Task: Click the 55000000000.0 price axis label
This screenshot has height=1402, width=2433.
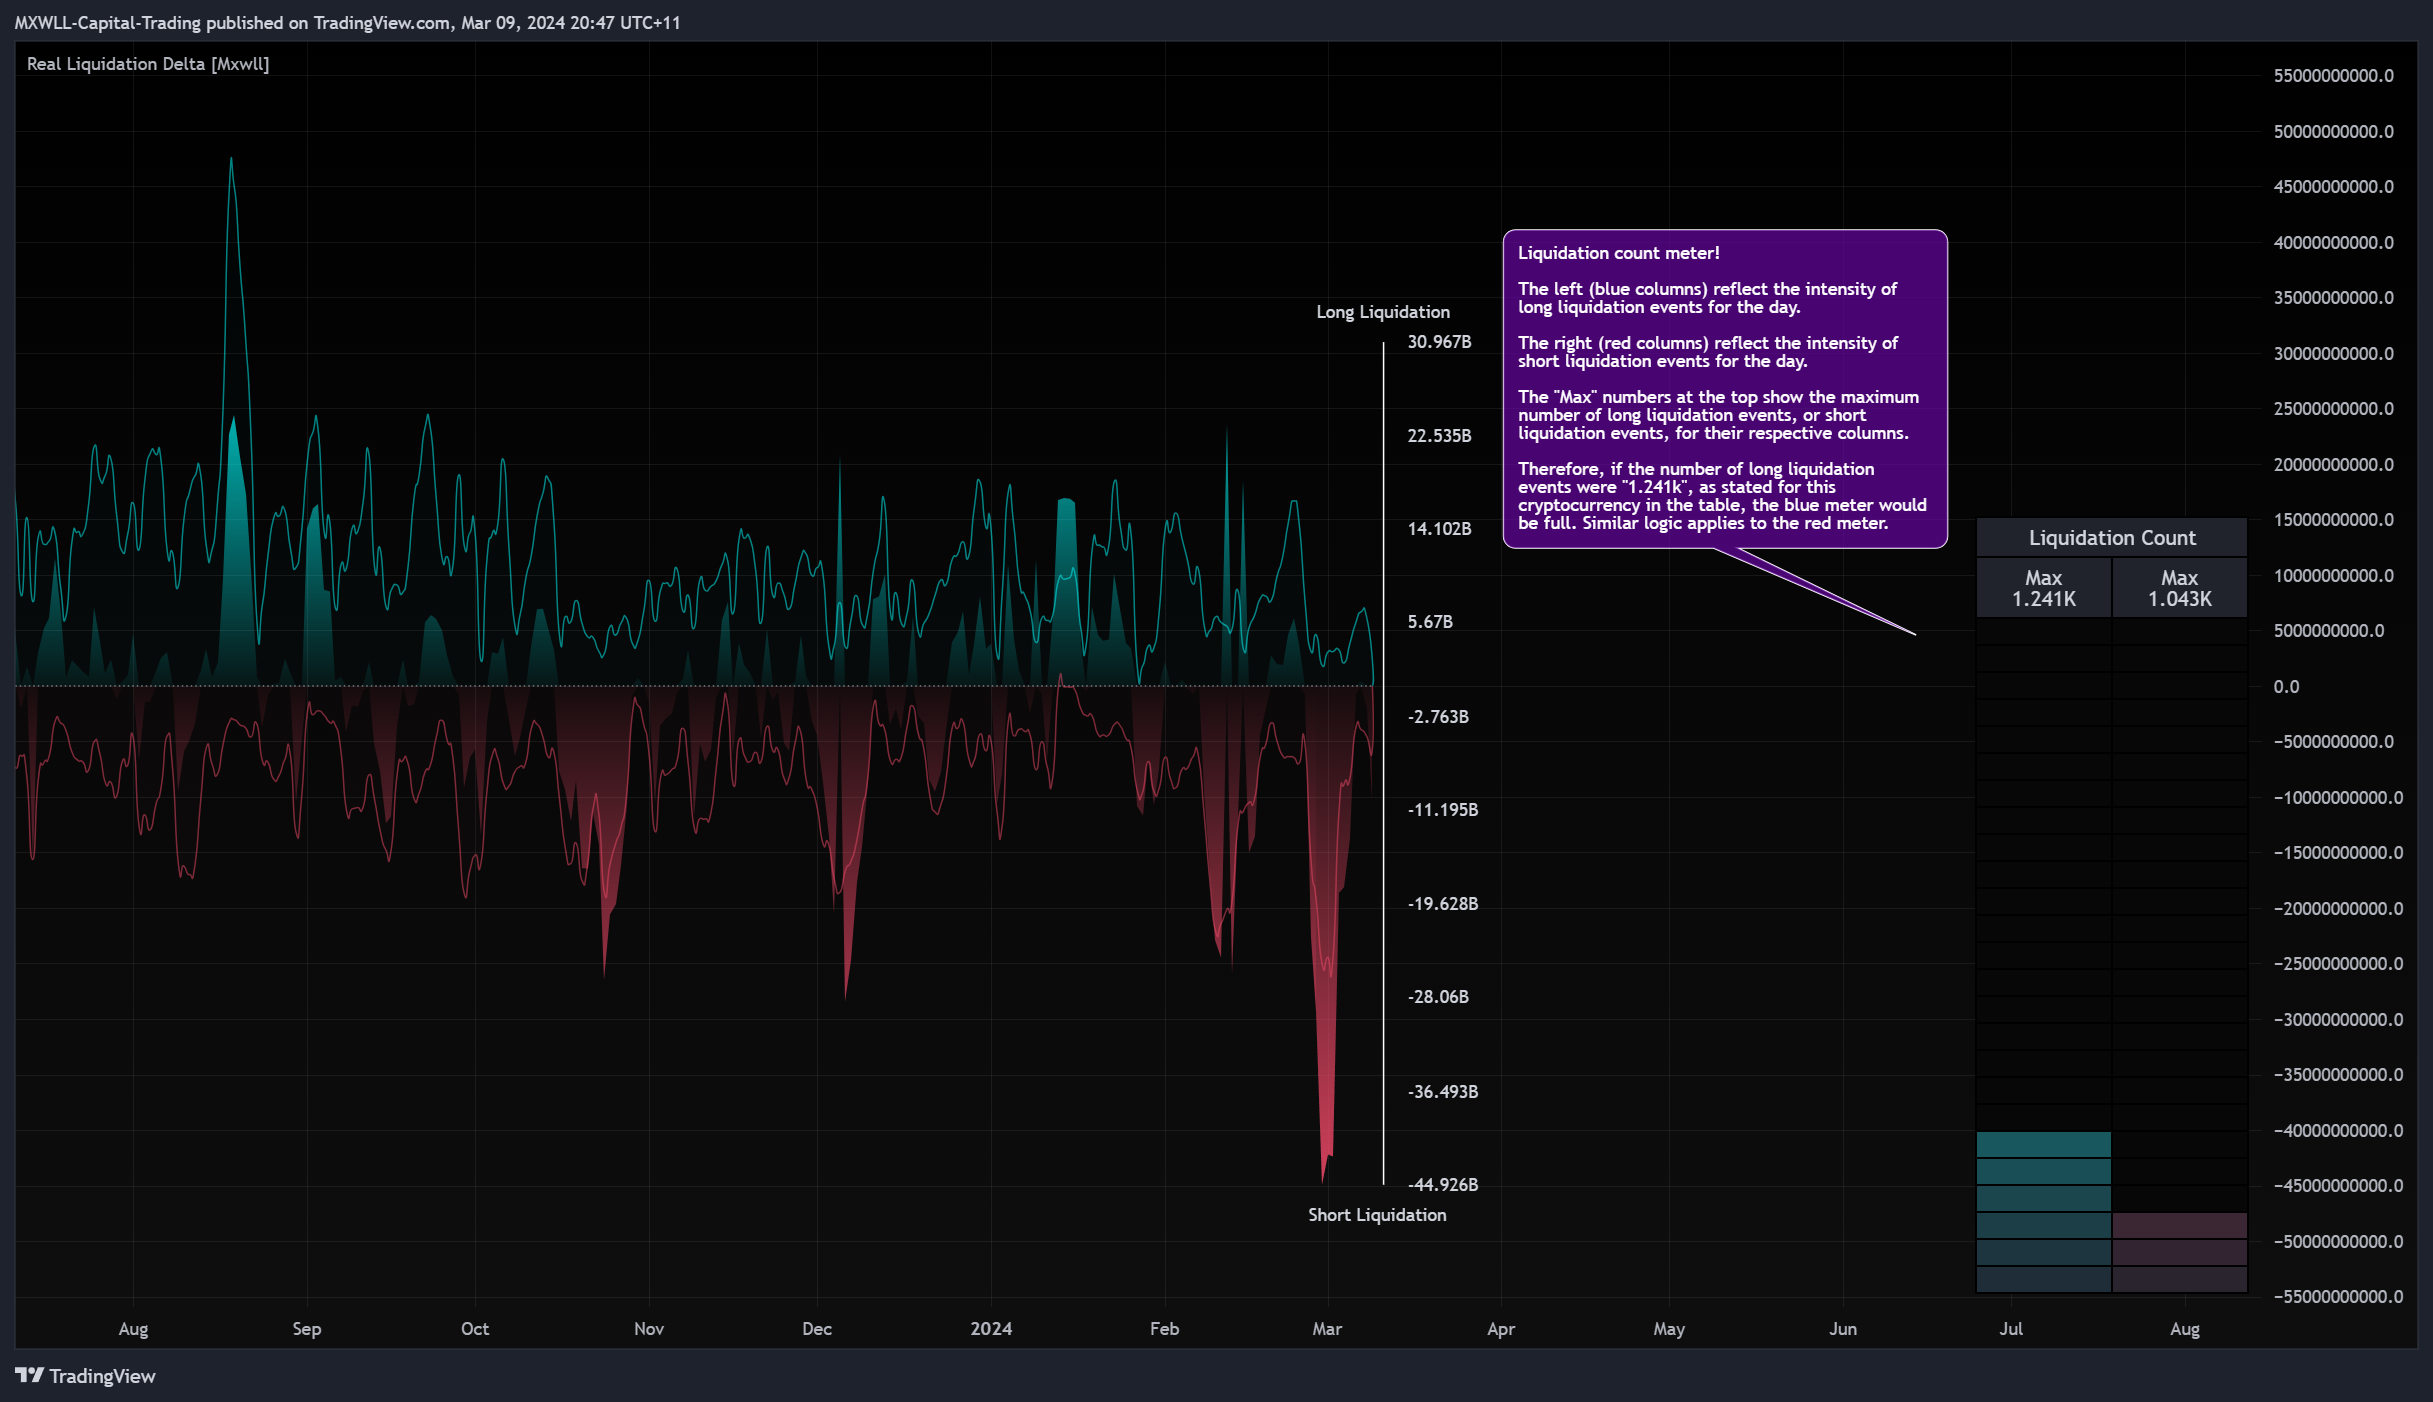Action: tap(2333, 76)
